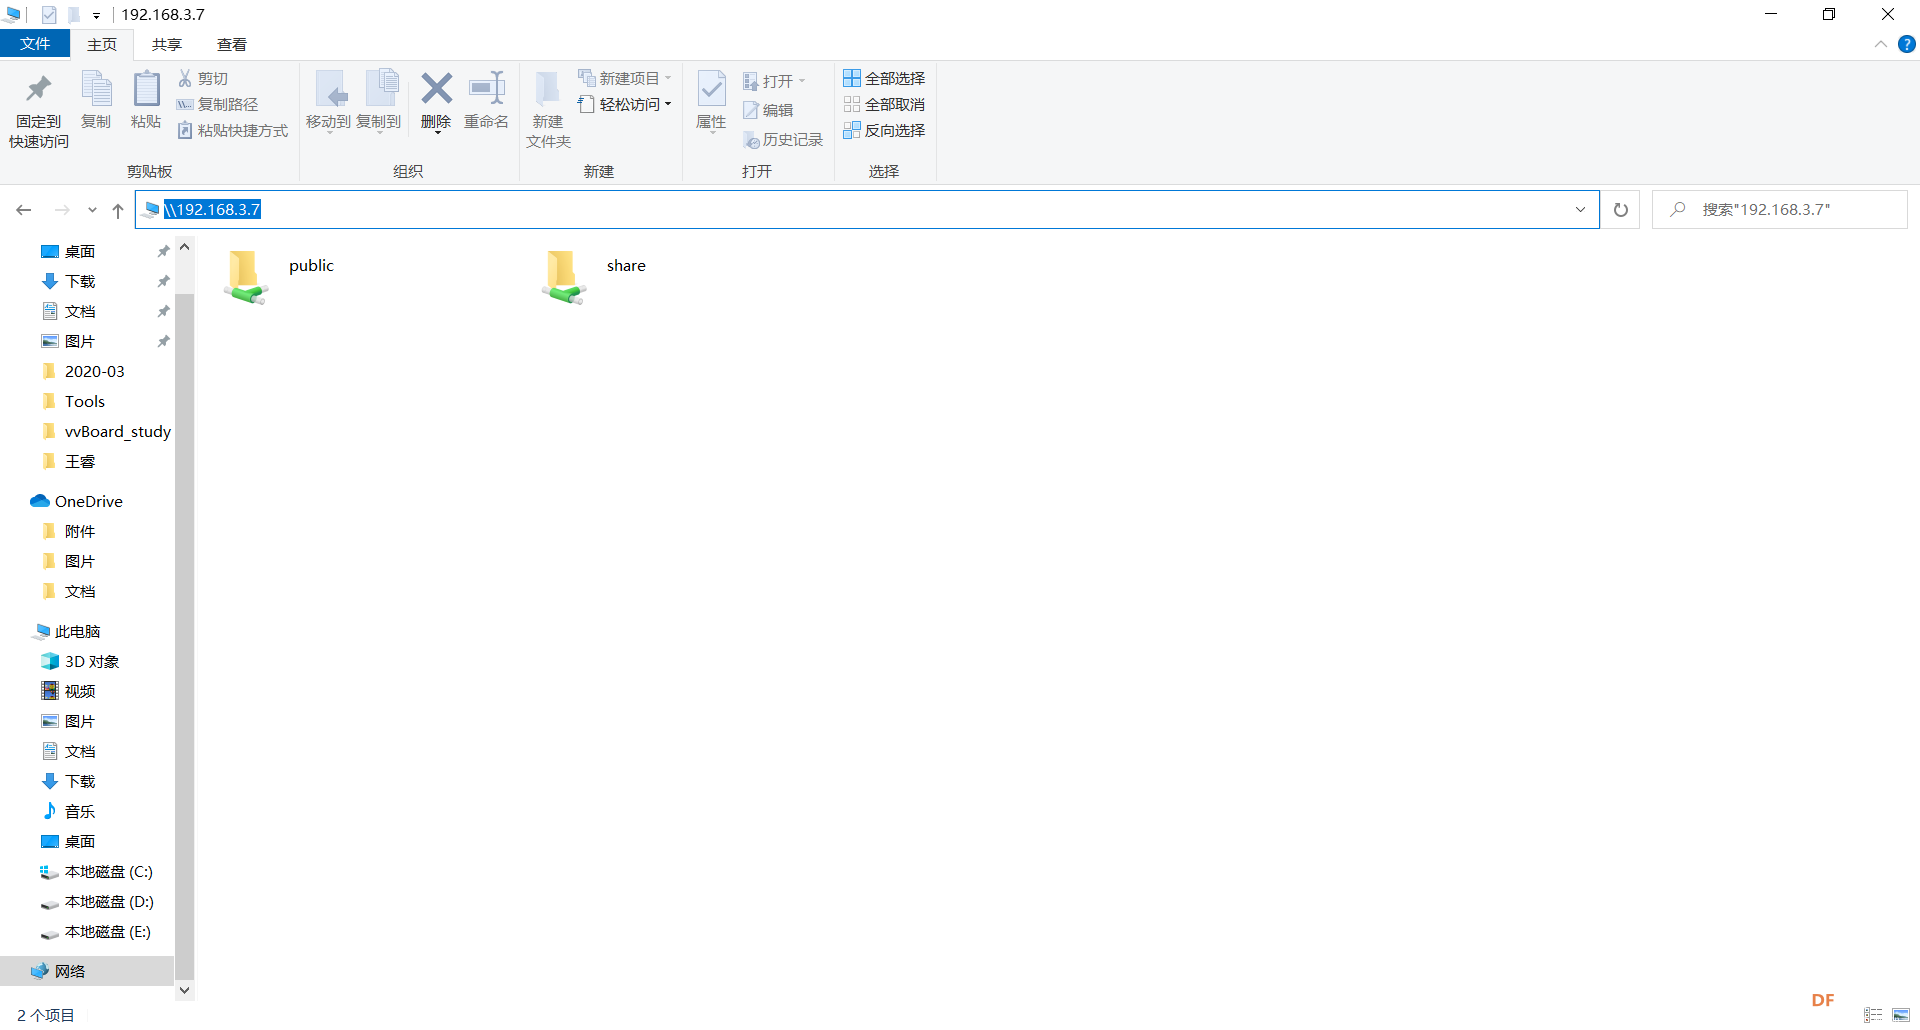The height and width of the screenshot is (1030, 1920).
Task: Click navigation pane scroll up arrow
Action: 185,247
